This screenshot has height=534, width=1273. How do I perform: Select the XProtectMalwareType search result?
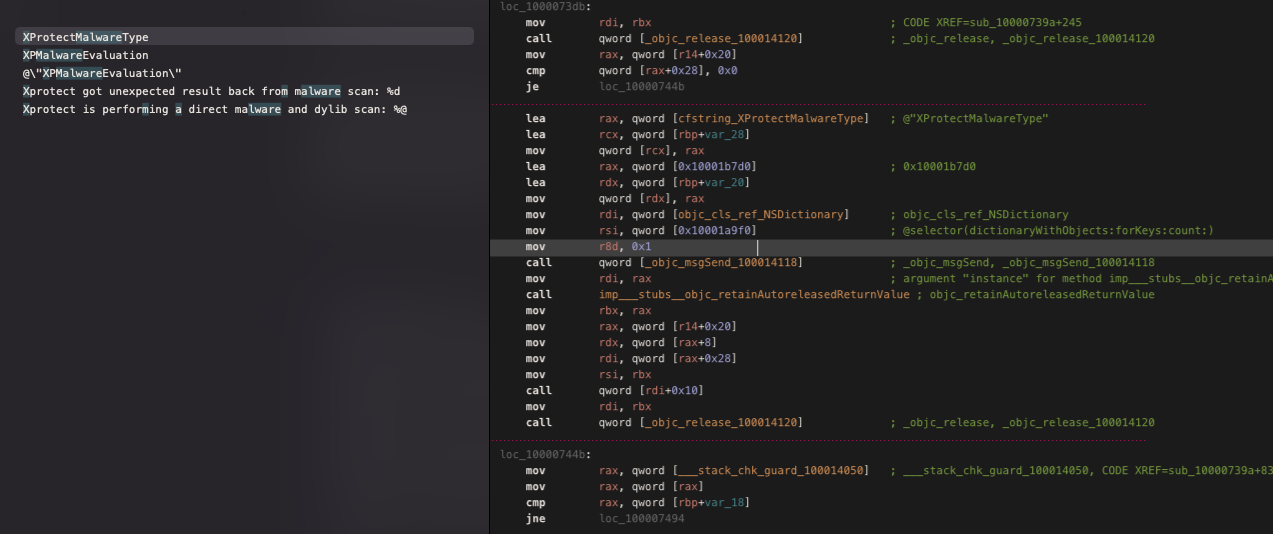(x=245, y=37)
